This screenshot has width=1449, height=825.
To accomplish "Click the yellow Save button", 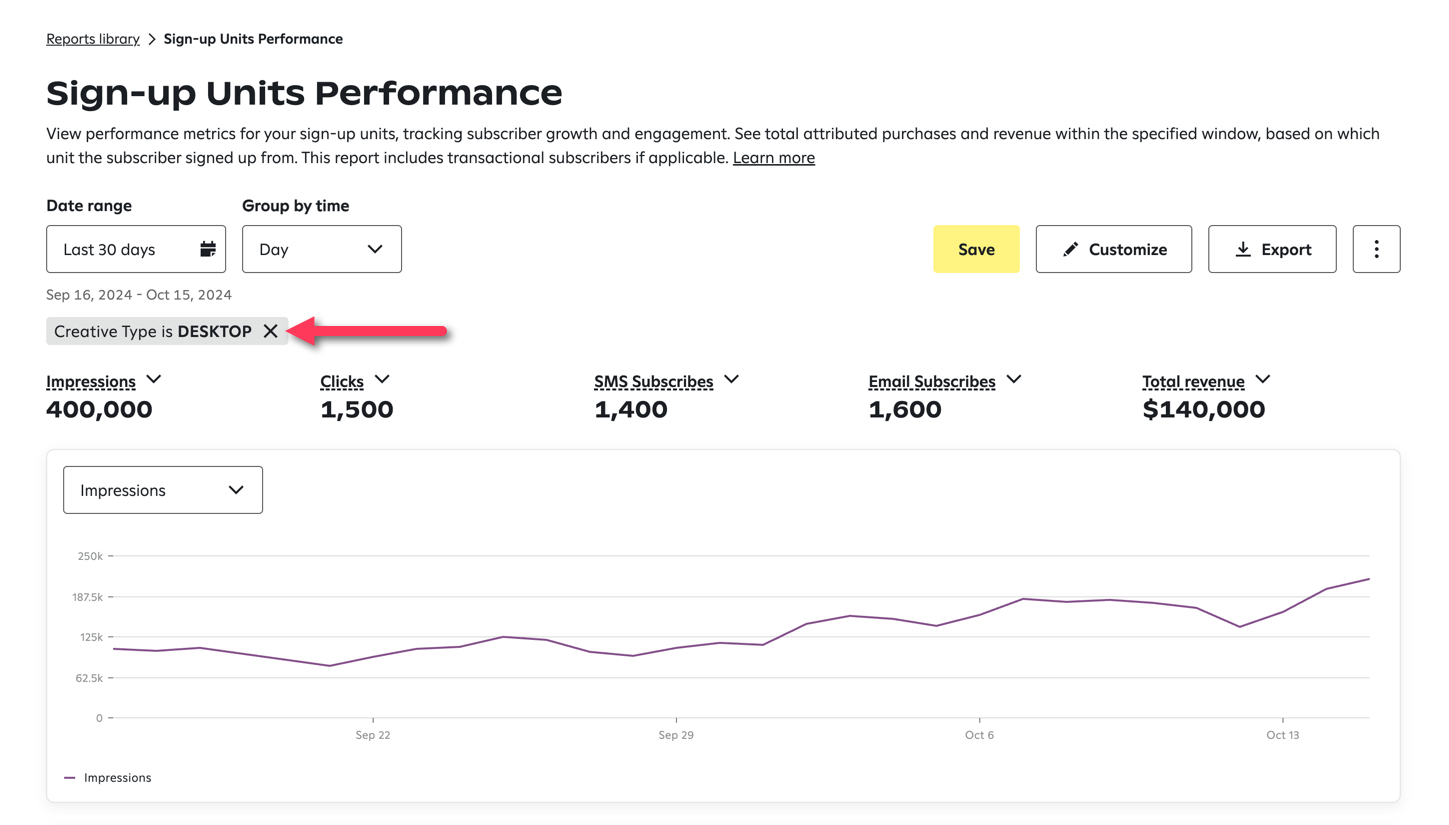I will (976, 249).
